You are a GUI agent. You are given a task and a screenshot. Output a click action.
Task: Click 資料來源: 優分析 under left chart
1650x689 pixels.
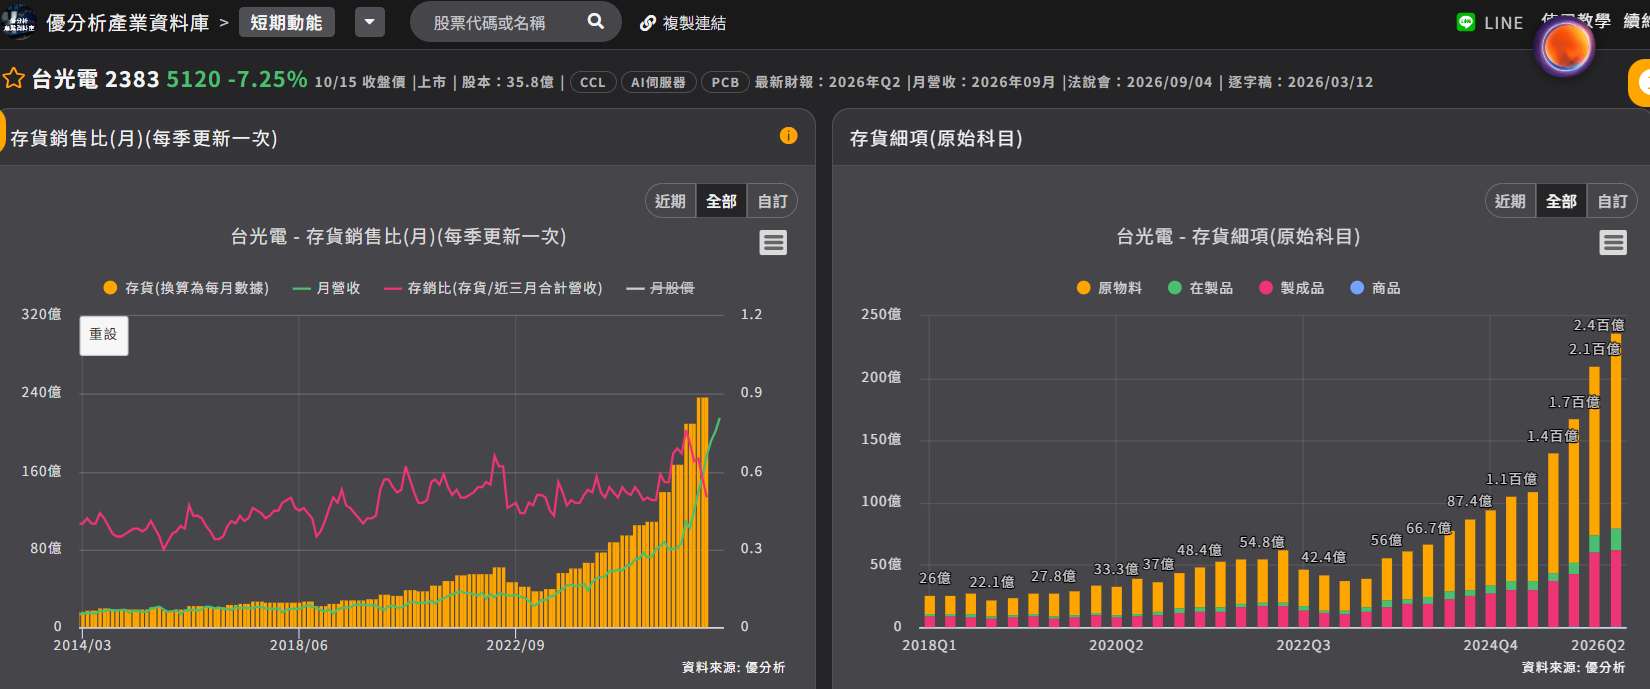(733, 667)
